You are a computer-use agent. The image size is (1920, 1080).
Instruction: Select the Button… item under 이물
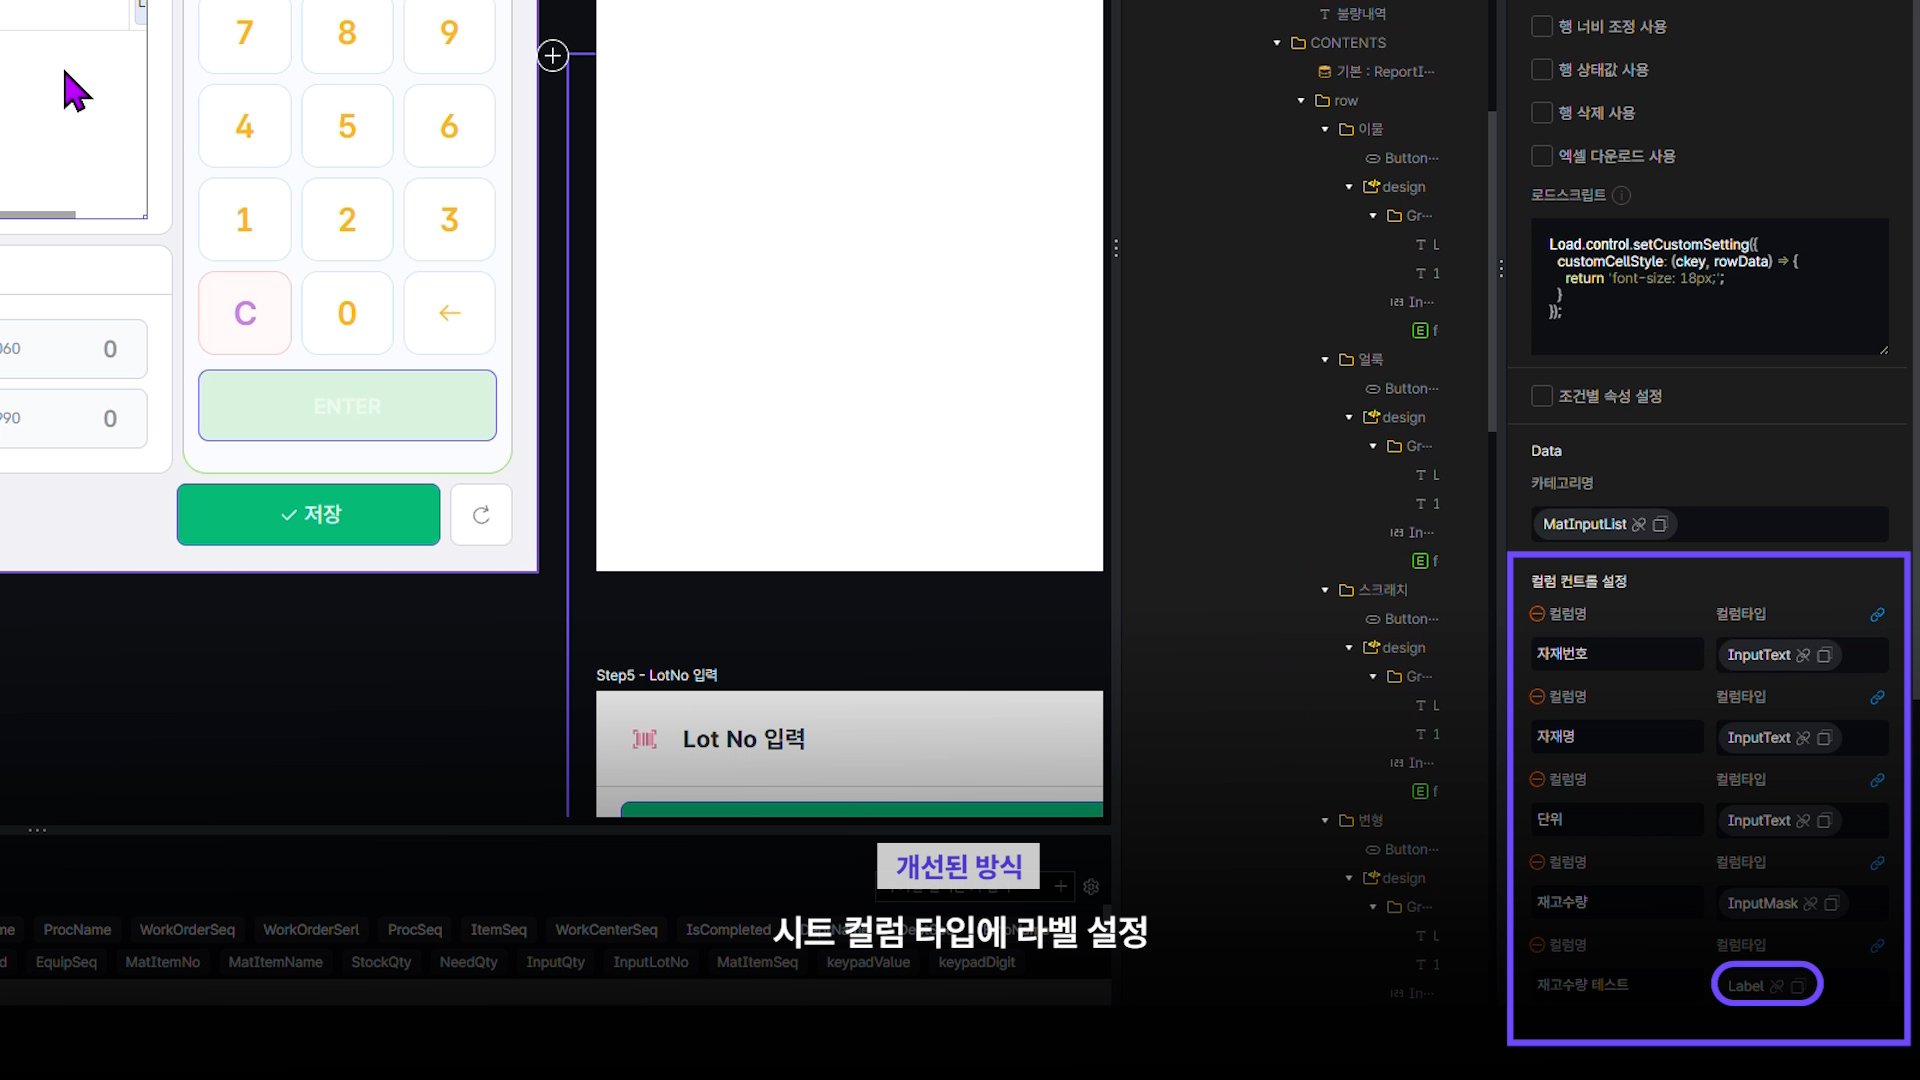(1402, 158)
